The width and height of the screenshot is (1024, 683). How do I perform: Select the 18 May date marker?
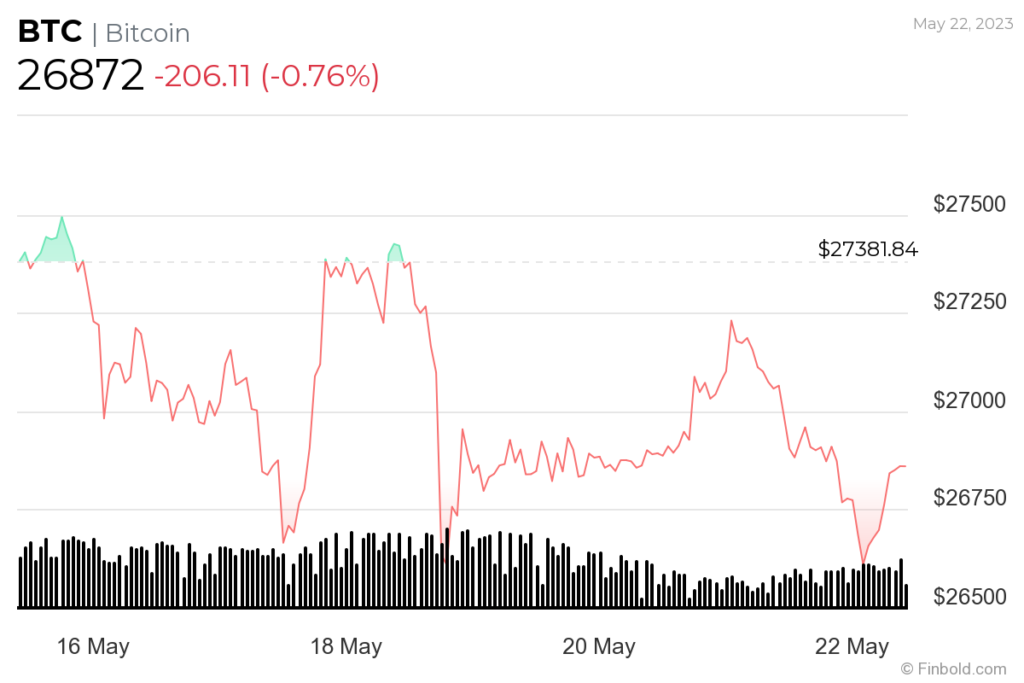coord(346,647)
